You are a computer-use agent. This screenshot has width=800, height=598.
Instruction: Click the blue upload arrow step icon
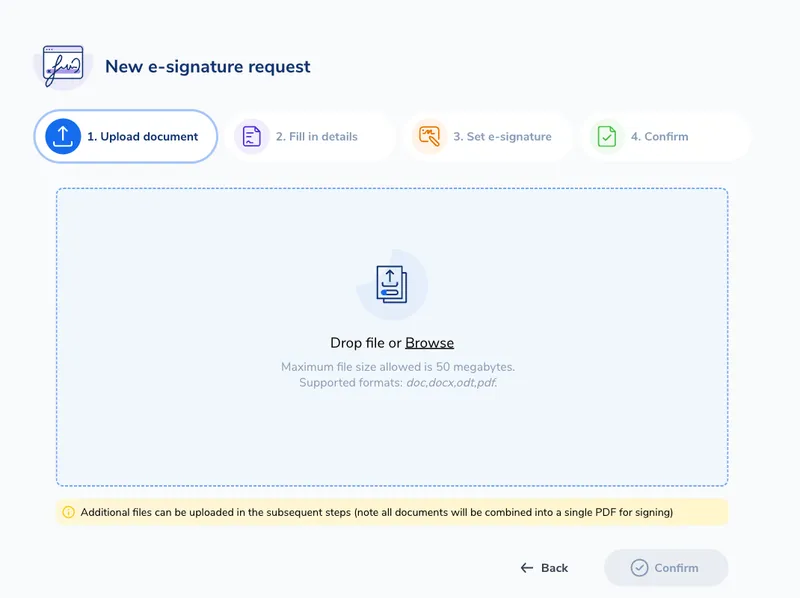[x=63, y=136]
